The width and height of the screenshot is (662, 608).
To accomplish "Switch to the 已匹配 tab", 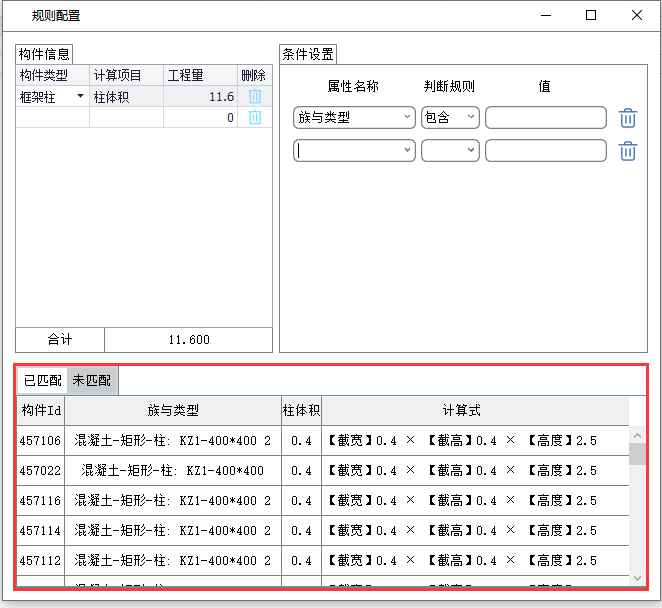I will tap(43, 380).
